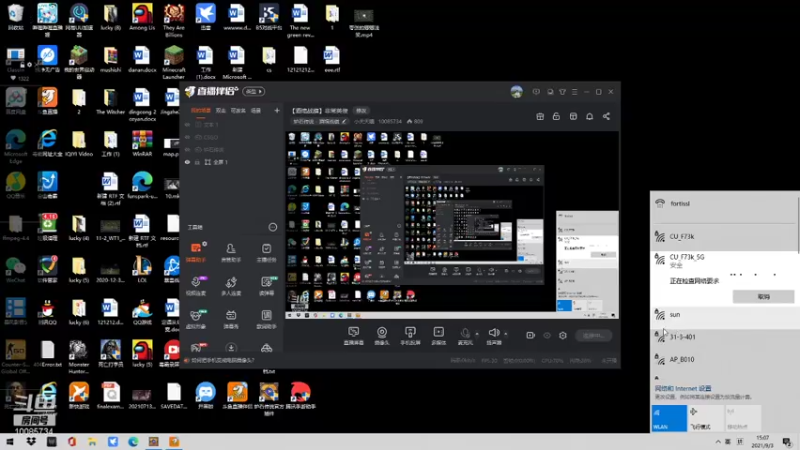Hide the 全屏 1 source with its eye icon
Viewport: 800px width, 450px height.
tap(187, 162)
